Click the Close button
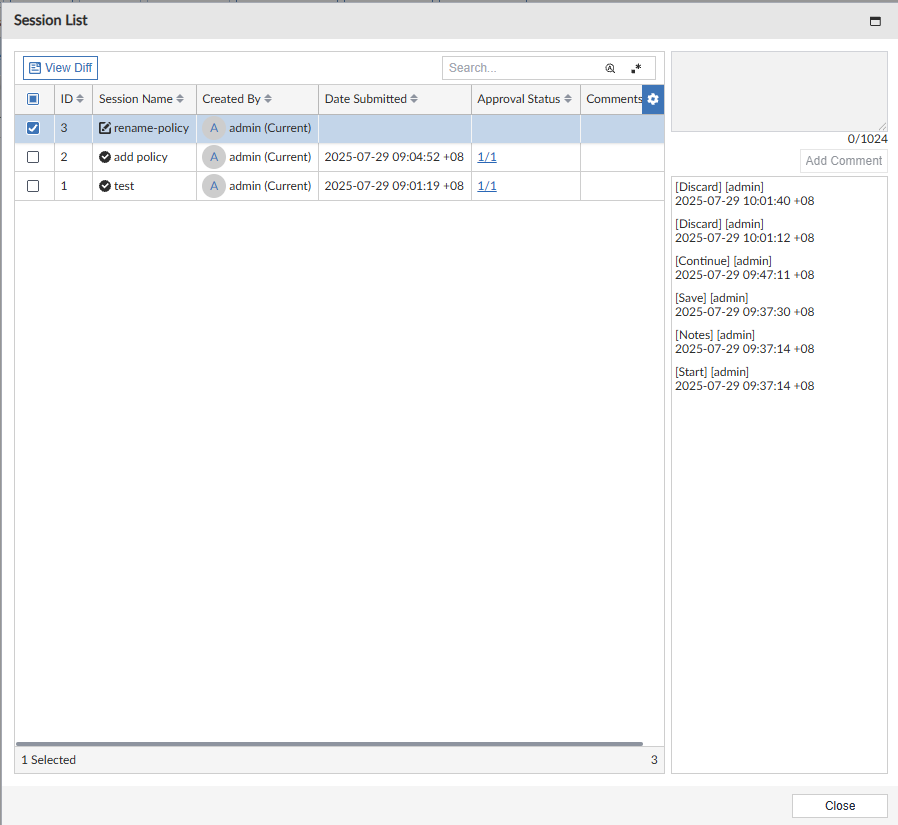 pyautogui.click(x=840, y=806)
